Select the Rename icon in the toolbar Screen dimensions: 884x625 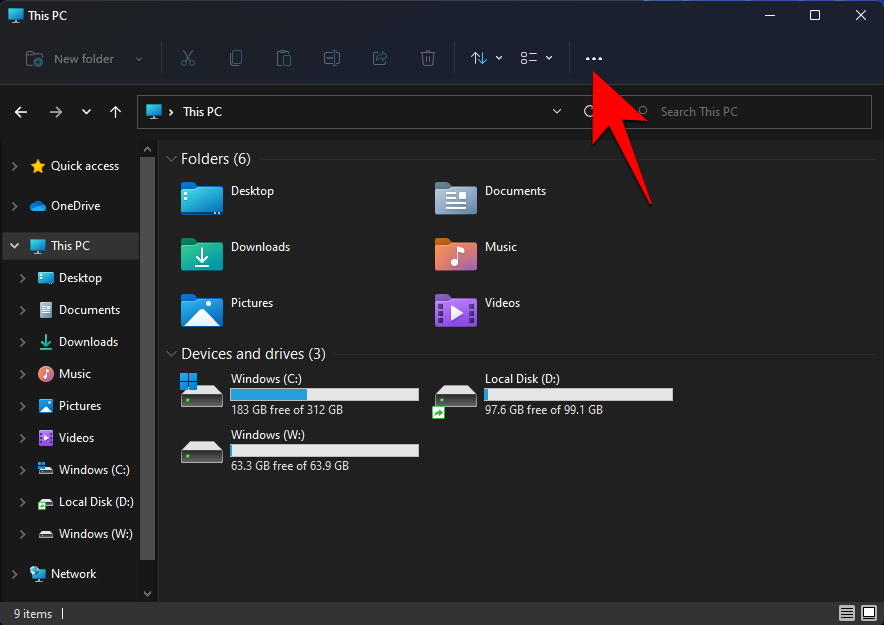point(332,58)
